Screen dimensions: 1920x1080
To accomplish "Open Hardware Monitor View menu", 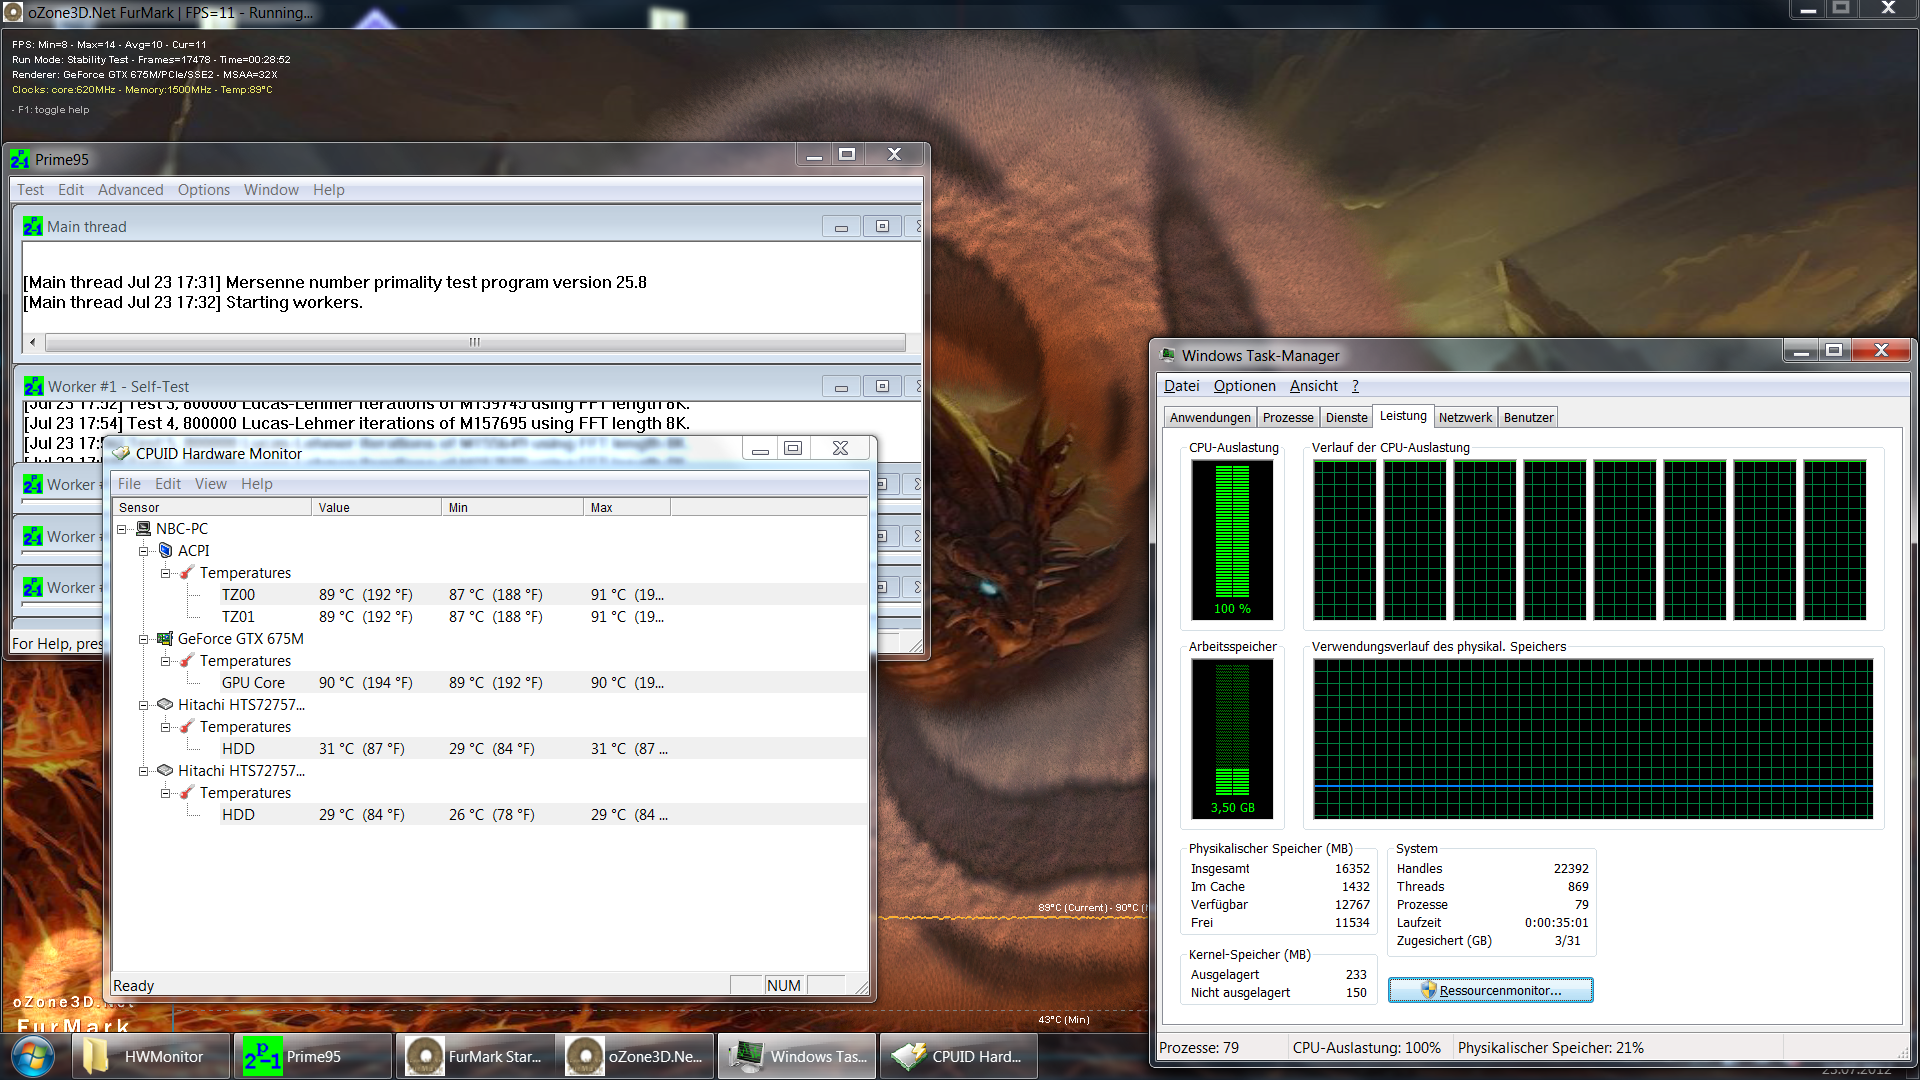I will [210, 484].
